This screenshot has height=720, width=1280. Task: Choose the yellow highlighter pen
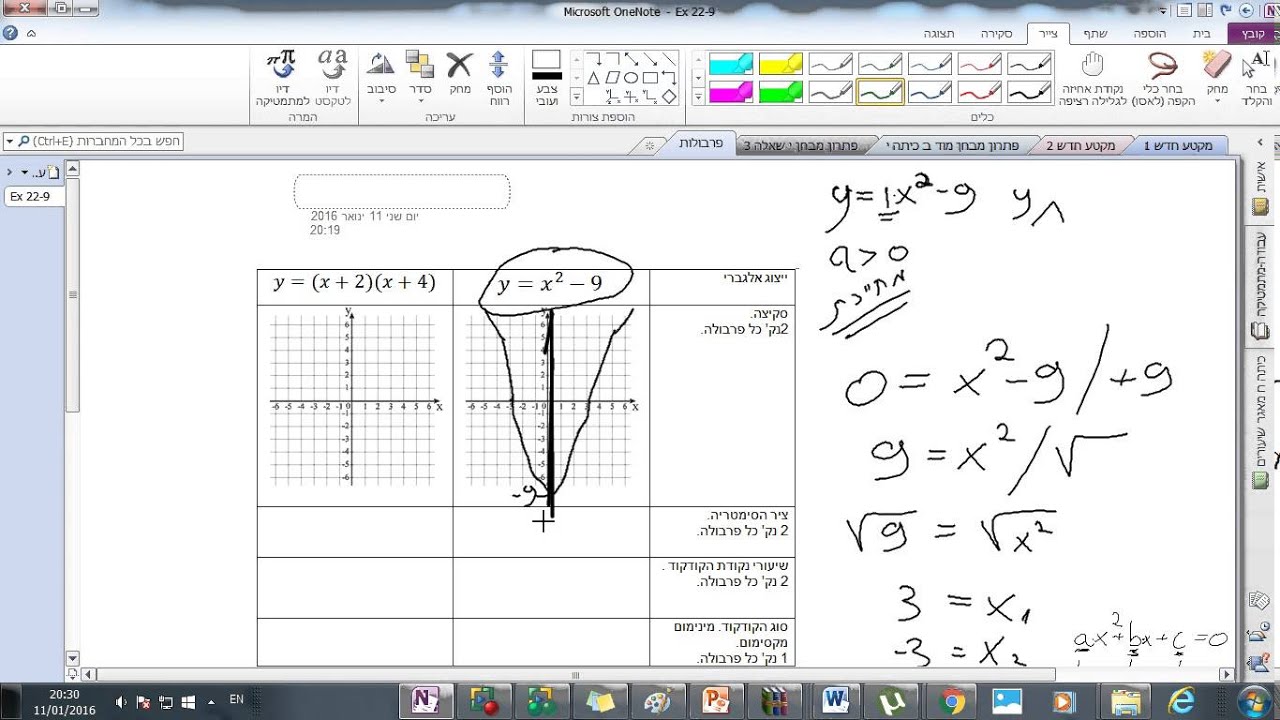[781, 65]
